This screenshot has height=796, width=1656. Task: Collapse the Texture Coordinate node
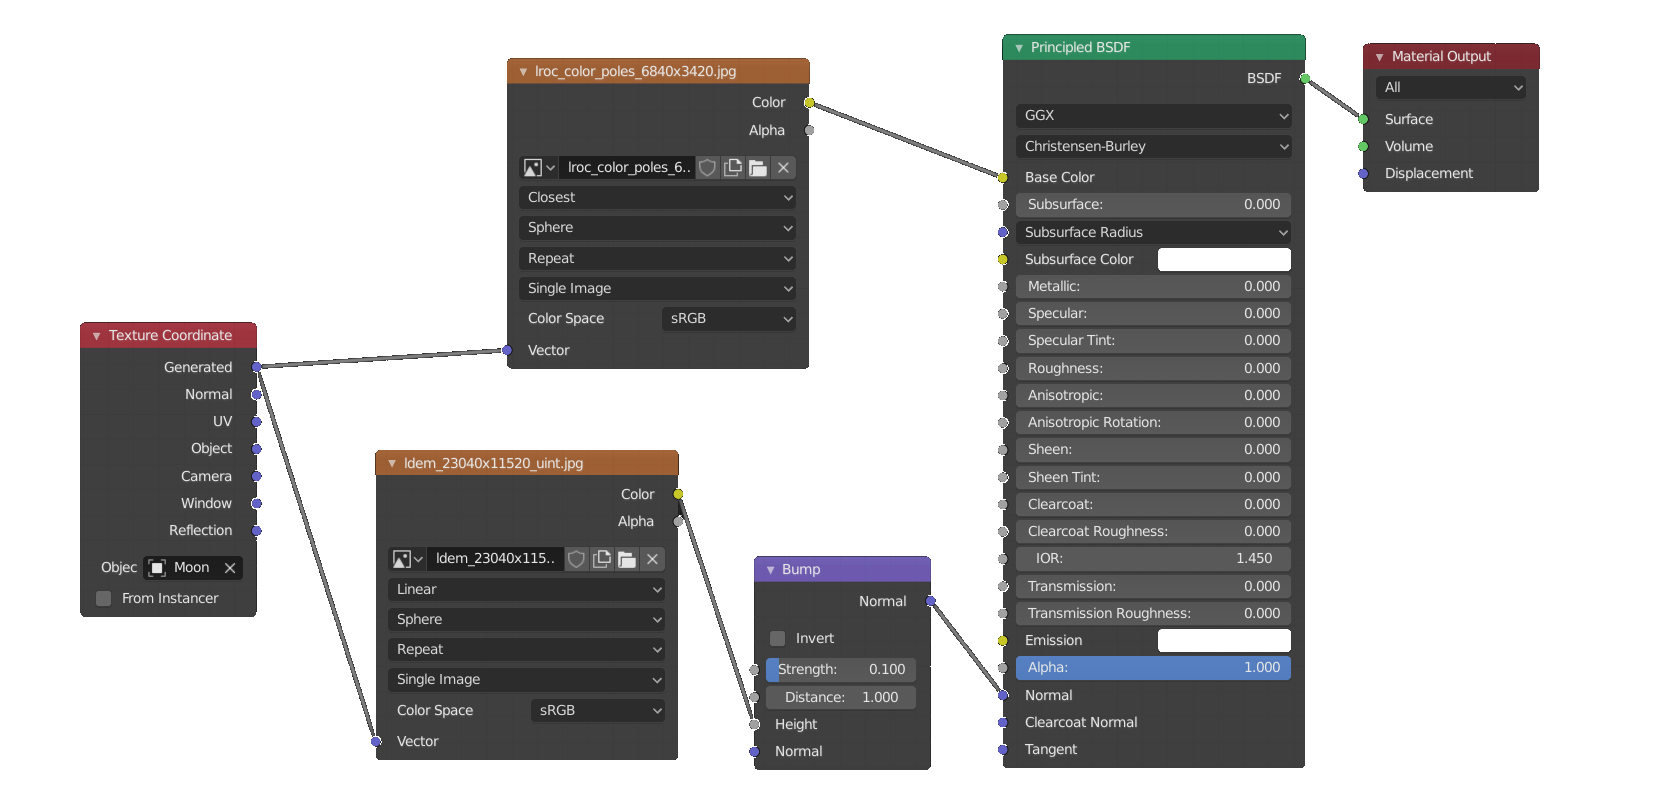(x=97, y=336)
